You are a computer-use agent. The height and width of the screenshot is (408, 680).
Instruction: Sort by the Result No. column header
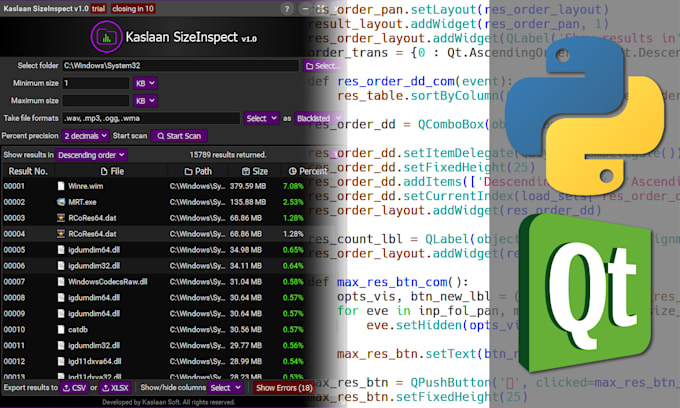tap(28, 171)
